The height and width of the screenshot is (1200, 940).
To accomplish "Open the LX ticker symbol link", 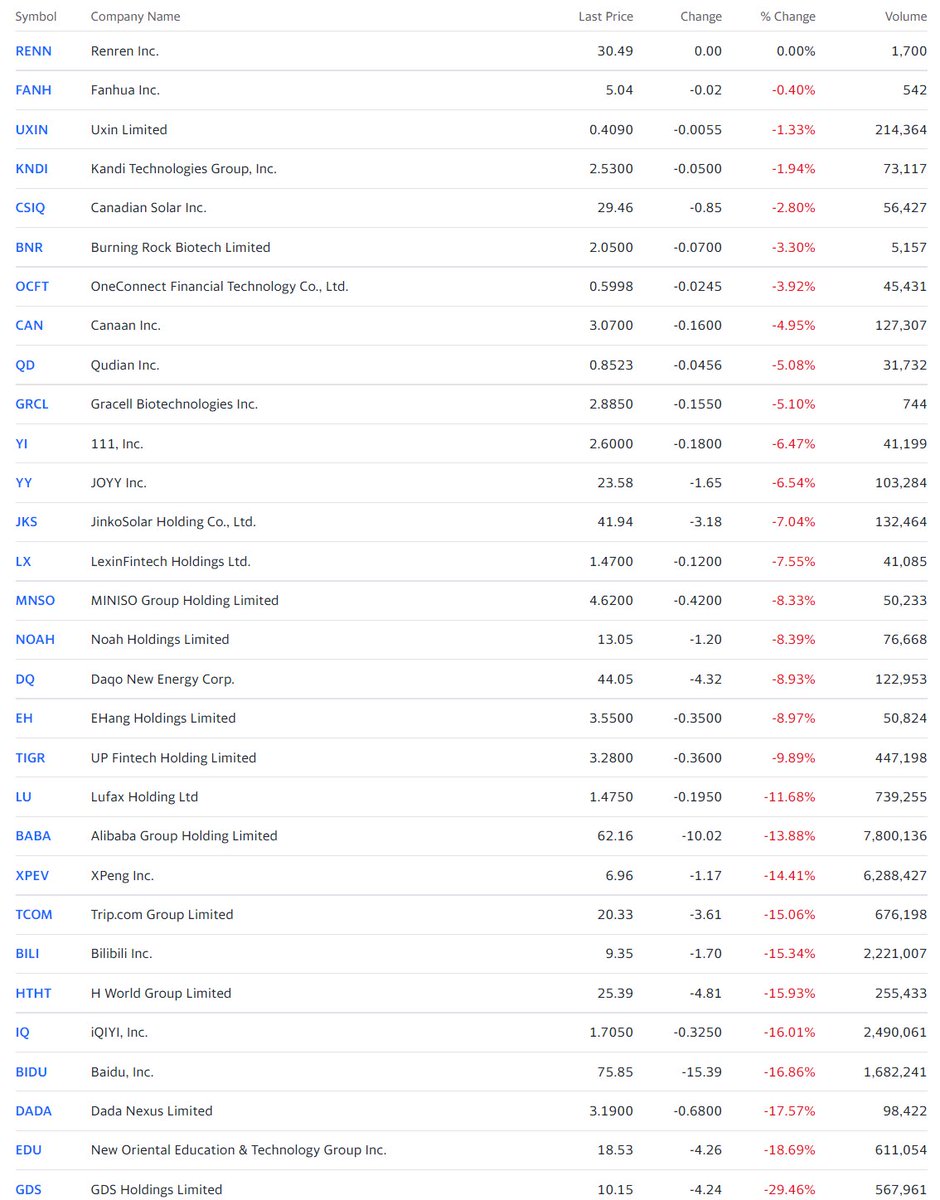I will [x=23, y=561].
